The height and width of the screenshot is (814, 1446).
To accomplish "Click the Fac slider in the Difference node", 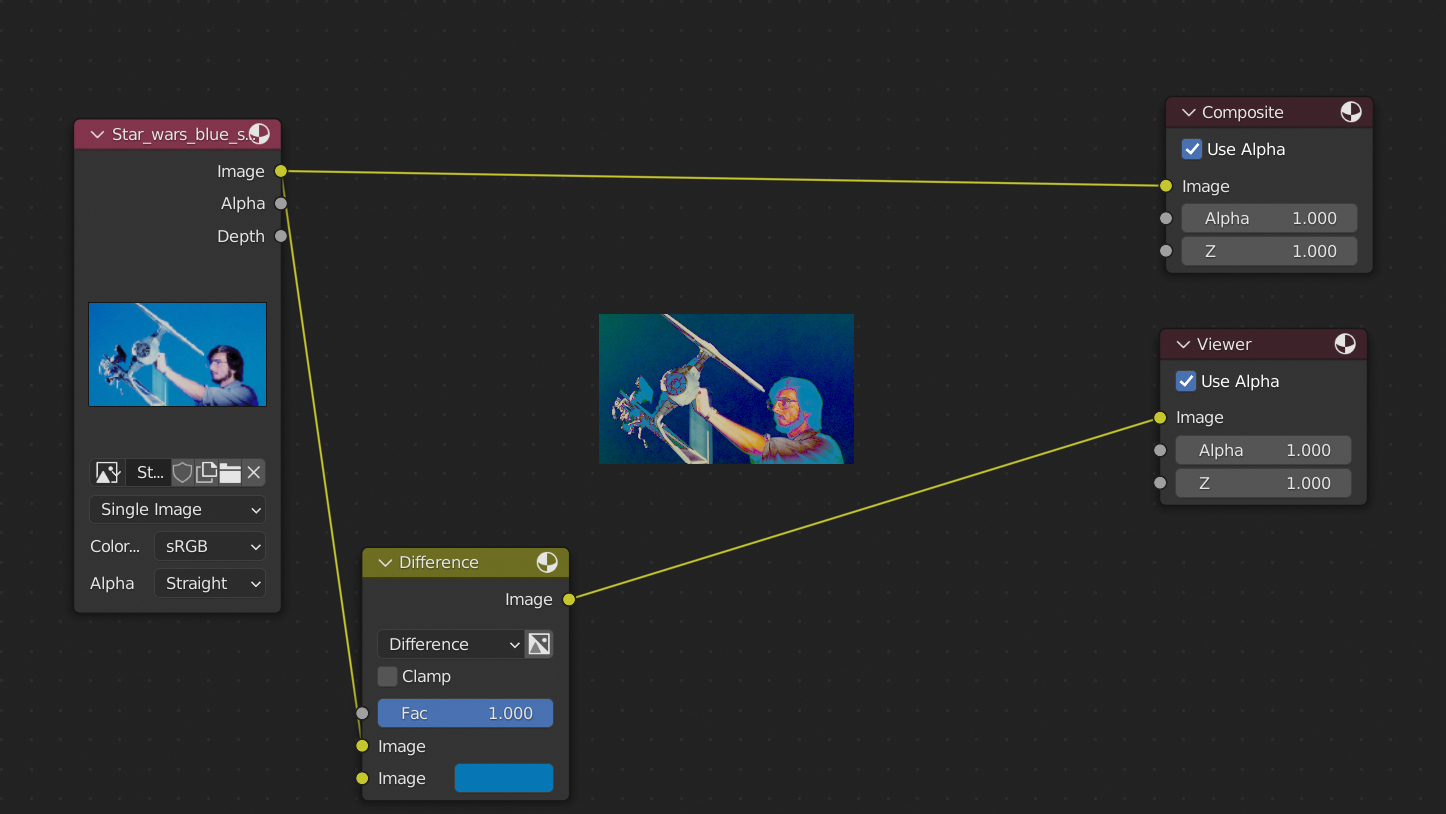I will pyautogui.click(x=465, y=713).
